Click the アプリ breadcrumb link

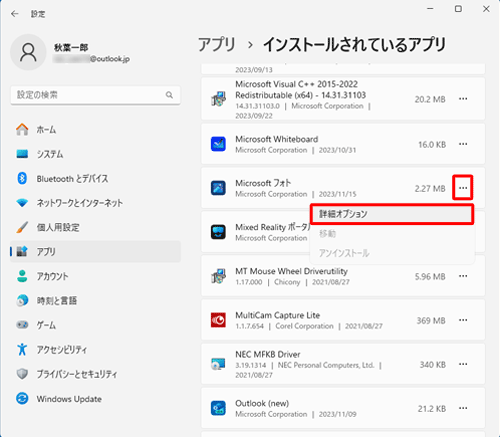(217, 45)
